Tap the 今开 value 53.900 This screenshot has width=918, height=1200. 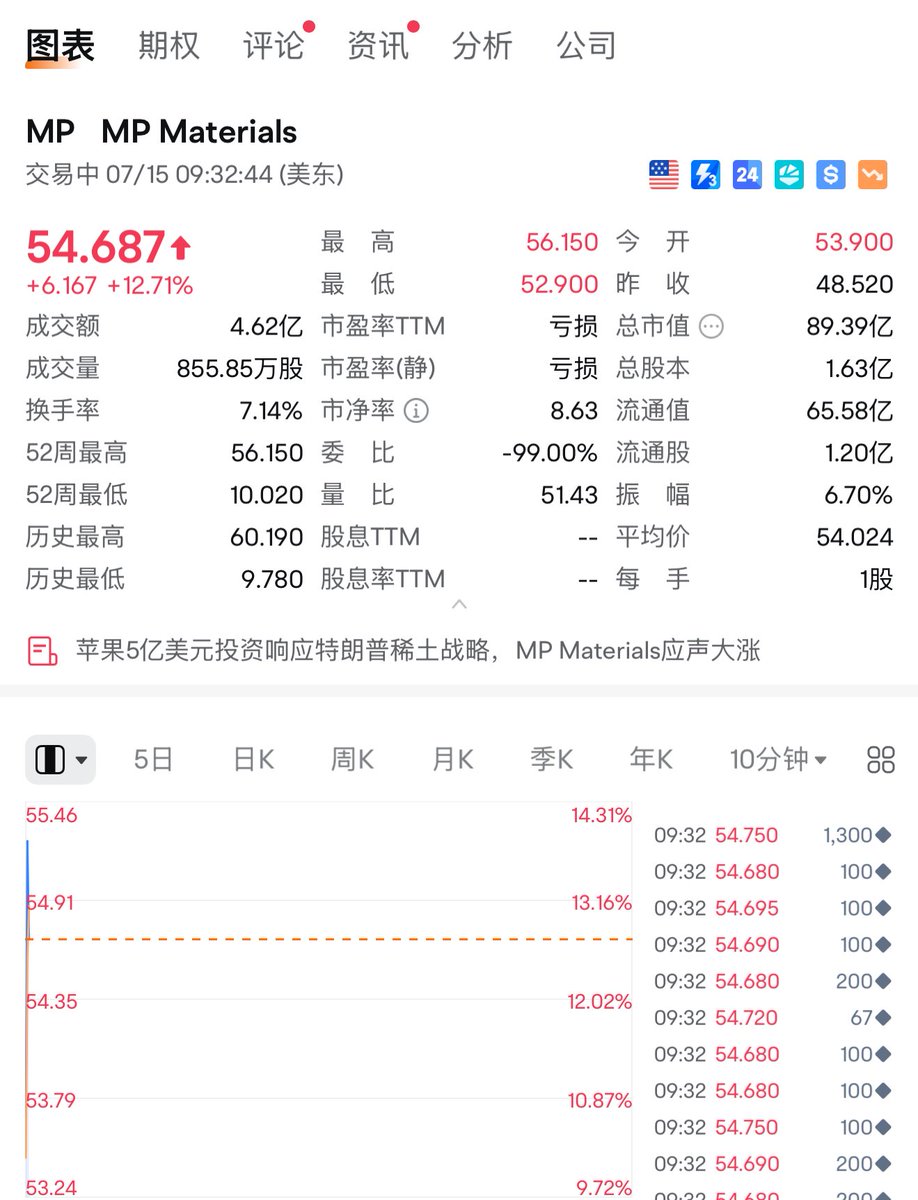[x=854, y=242]
